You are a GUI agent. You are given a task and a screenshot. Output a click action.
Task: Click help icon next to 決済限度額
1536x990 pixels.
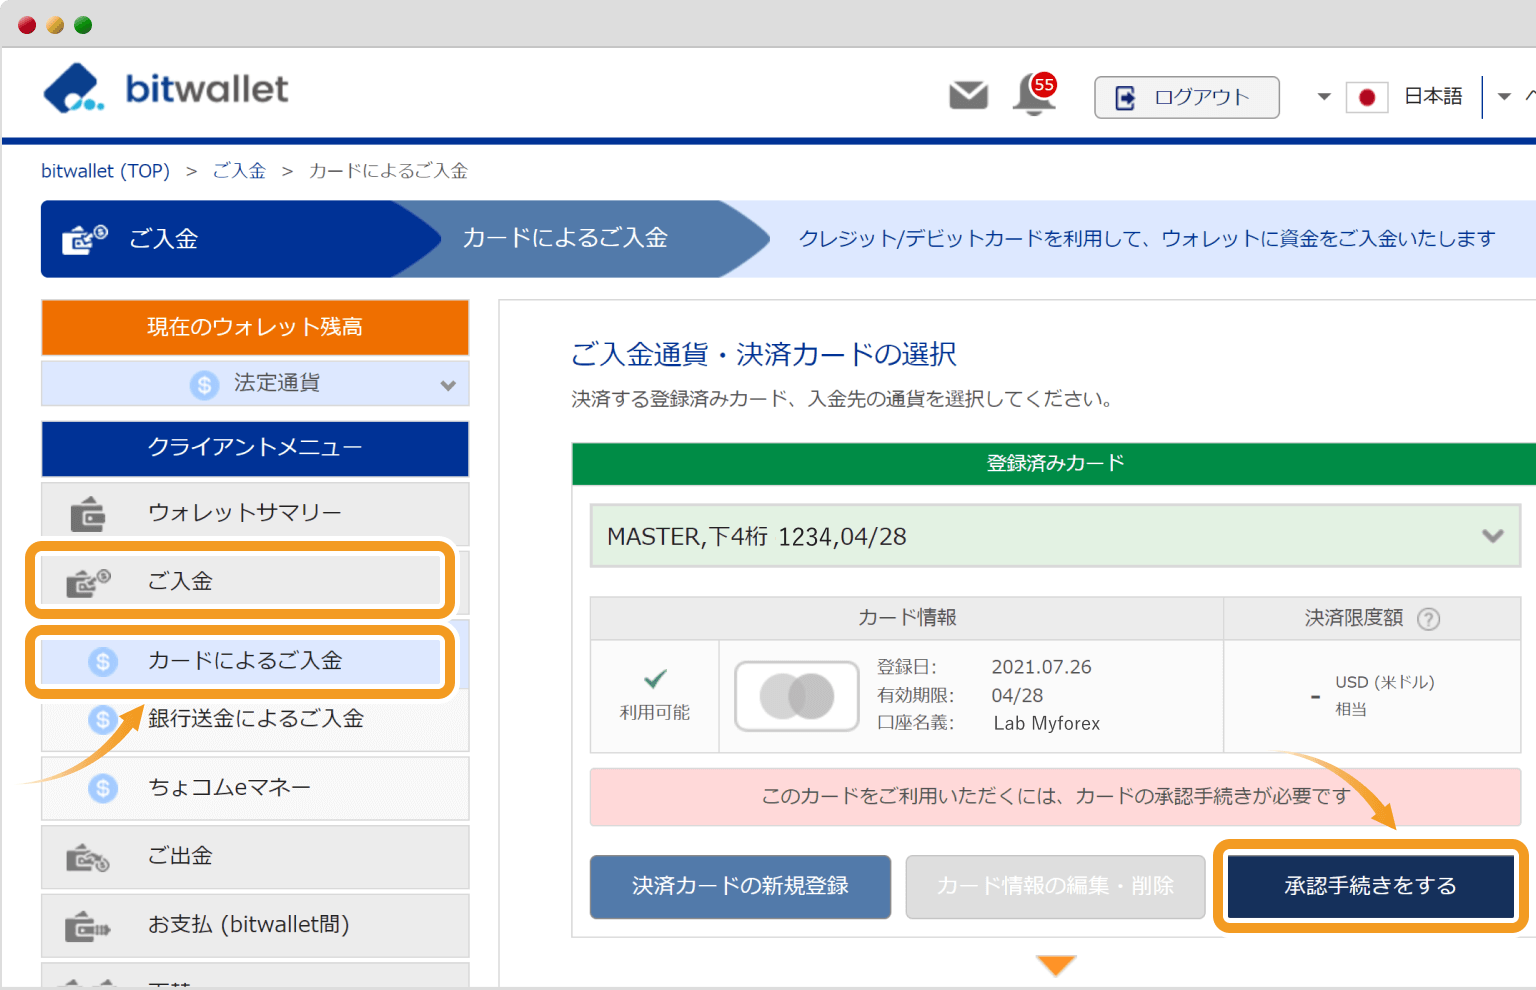[1429, 619]
